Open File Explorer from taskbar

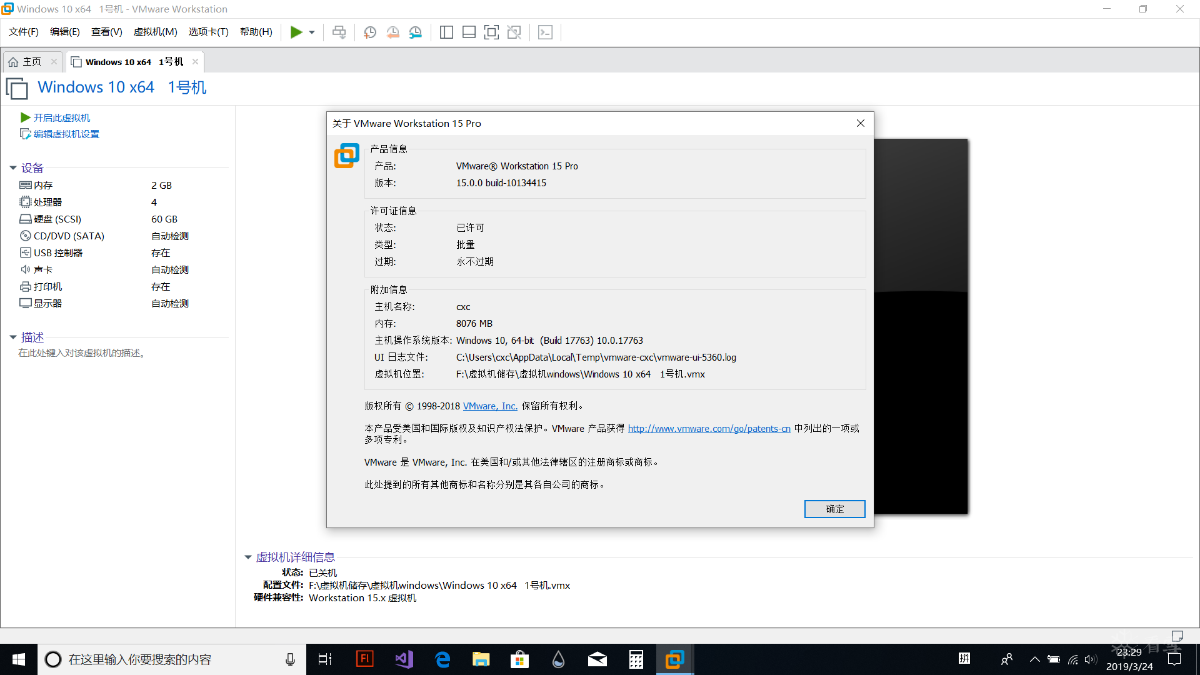(x=481, y=659)
